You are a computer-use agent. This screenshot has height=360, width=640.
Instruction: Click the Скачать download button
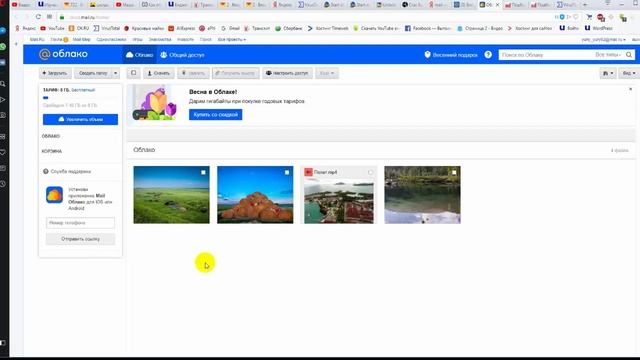coord(158,73)
